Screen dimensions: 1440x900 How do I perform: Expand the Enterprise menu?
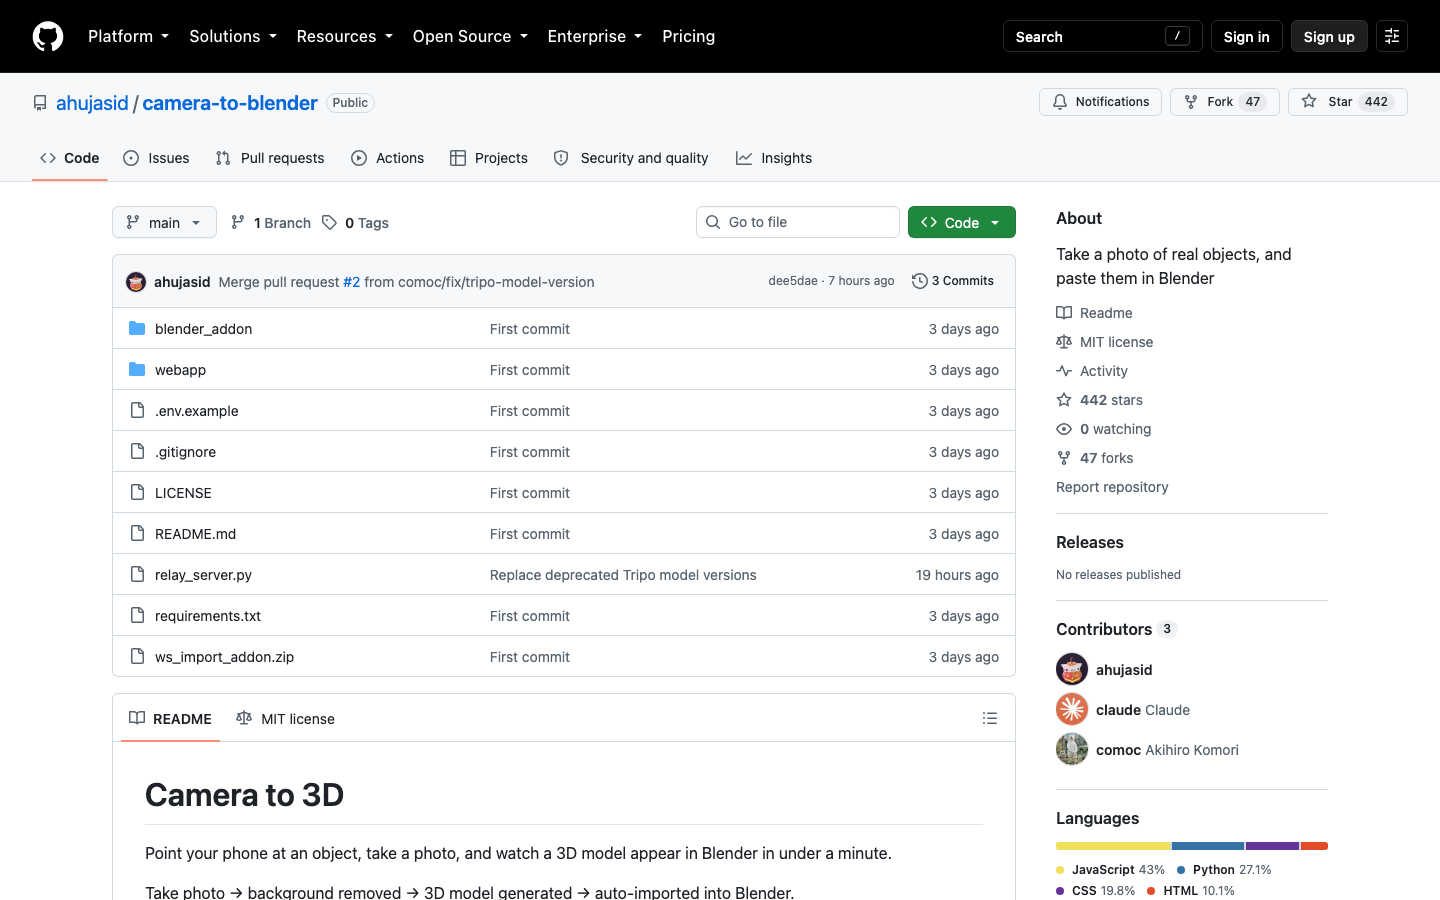click(594, 36)
